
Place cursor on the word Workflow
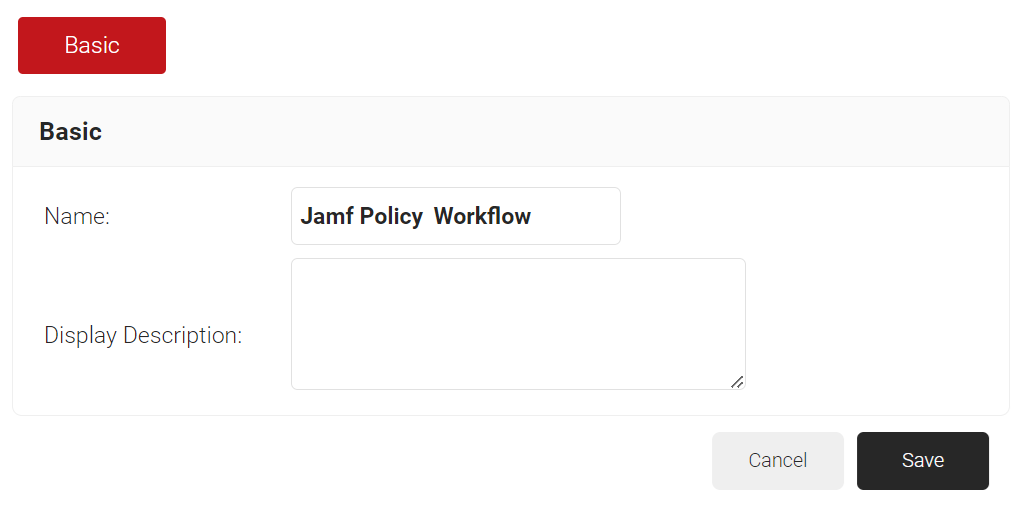[482, 216]
